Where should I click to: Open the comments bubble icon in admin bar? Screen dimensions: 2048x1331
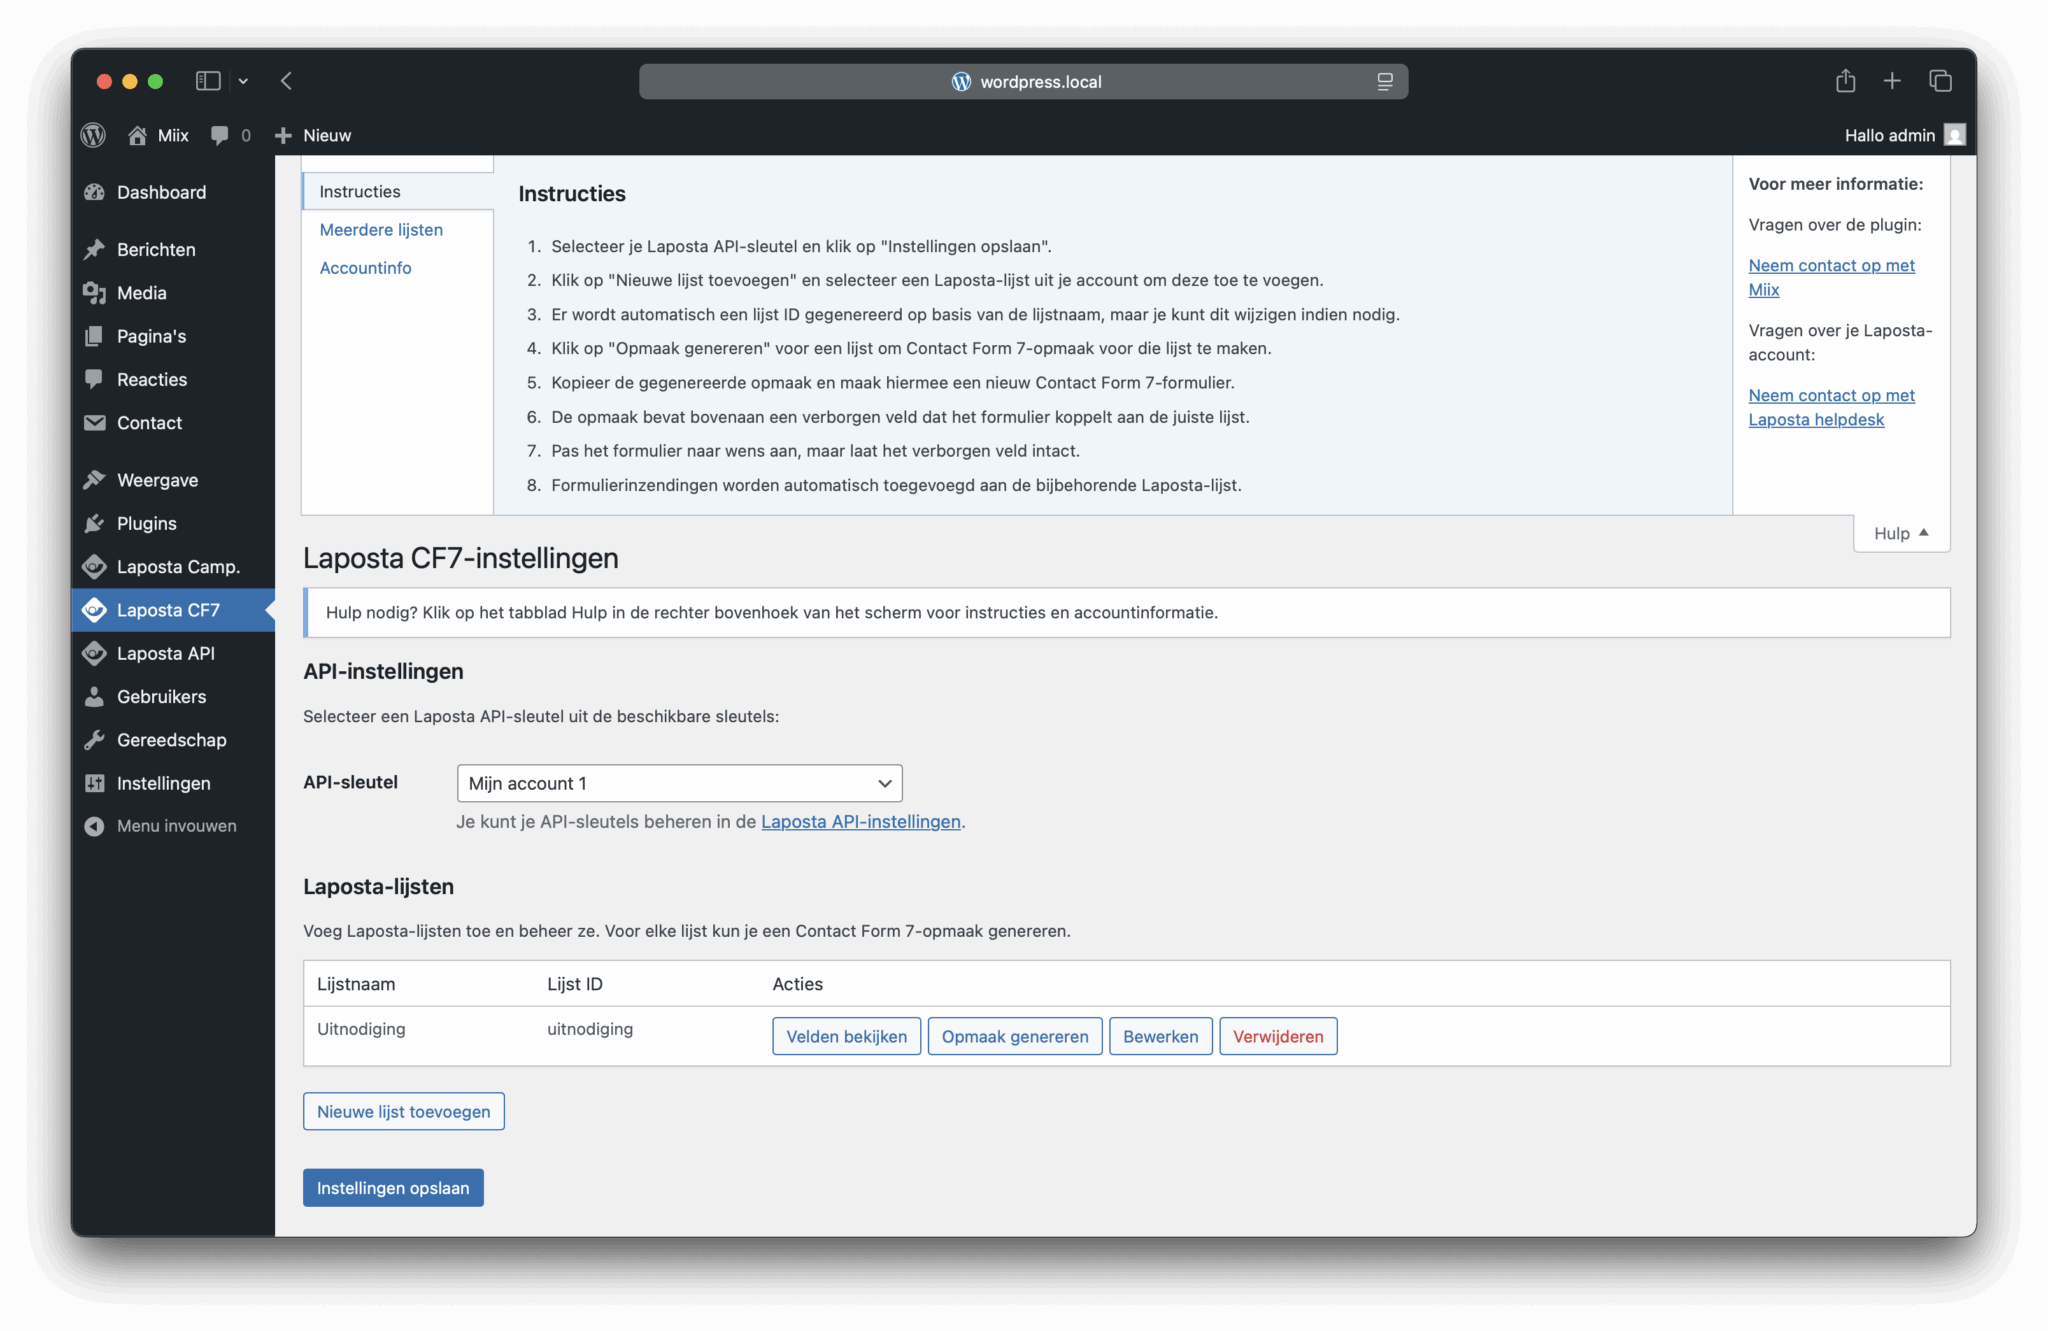point(219,135)
